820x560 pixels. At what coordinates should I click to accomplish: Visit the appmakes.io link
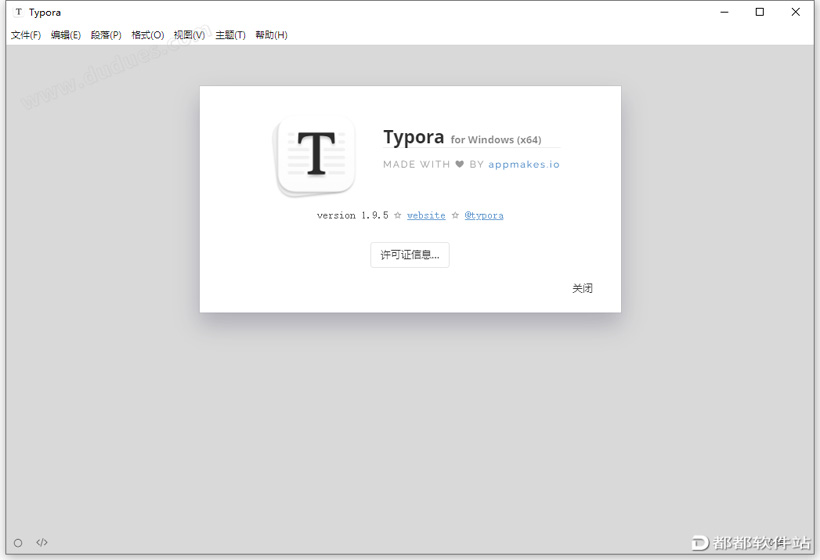click(523, 164)
